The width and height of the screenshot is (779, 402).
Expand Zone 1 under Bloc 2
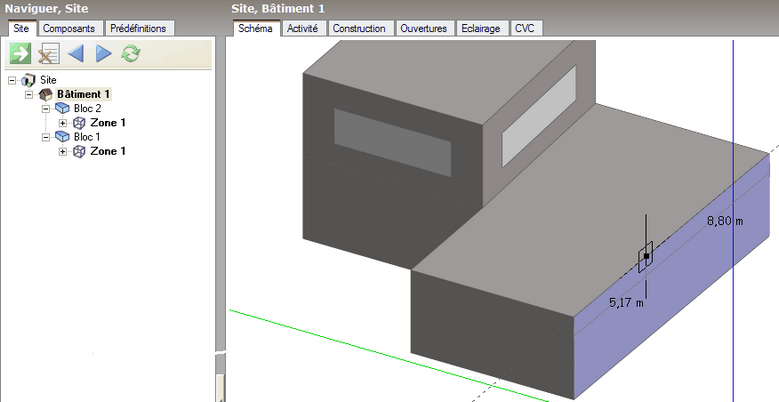[63, 123]
